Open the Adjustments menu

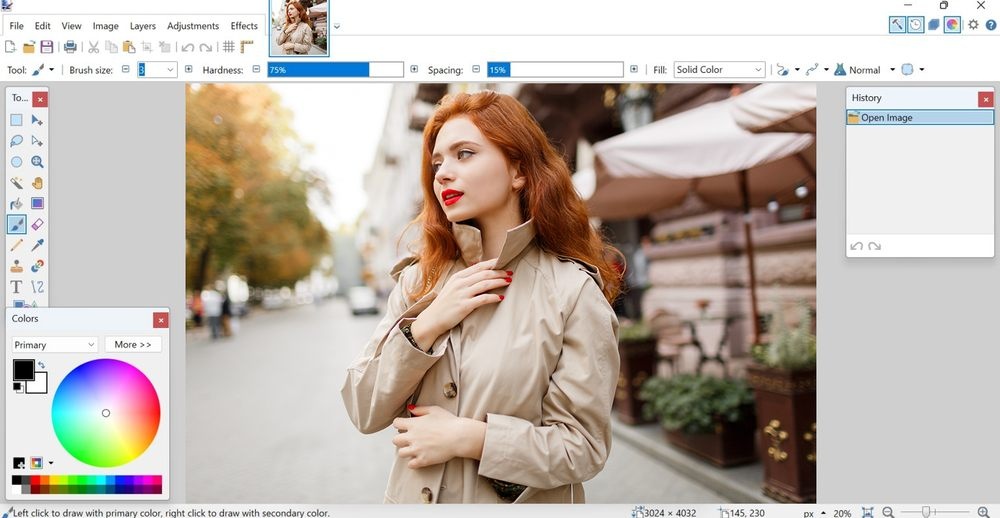(193, 26)
